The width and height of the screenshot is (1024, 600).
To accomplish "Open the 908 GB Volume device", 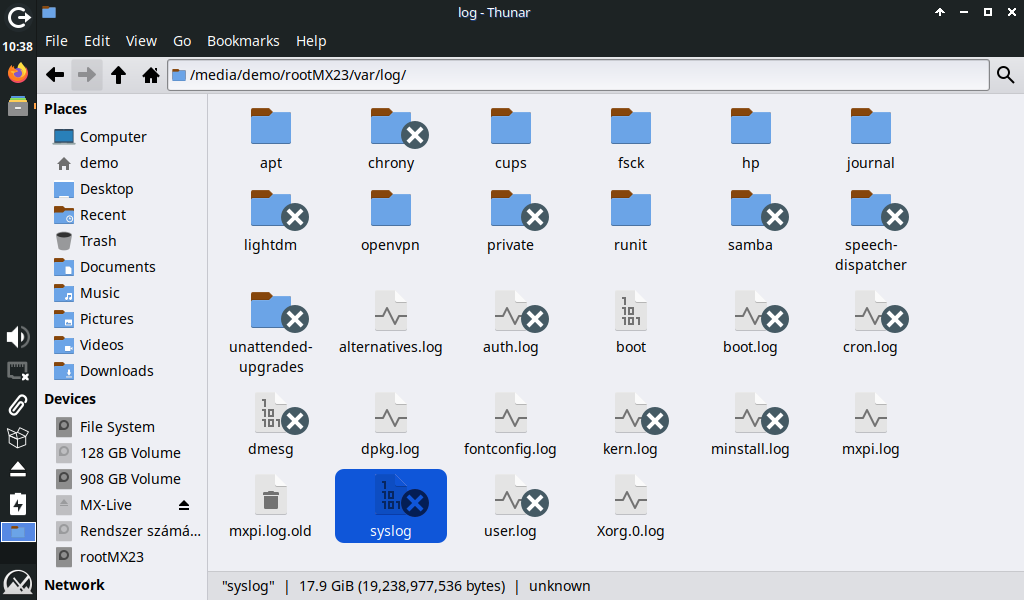I will [130, 479].
